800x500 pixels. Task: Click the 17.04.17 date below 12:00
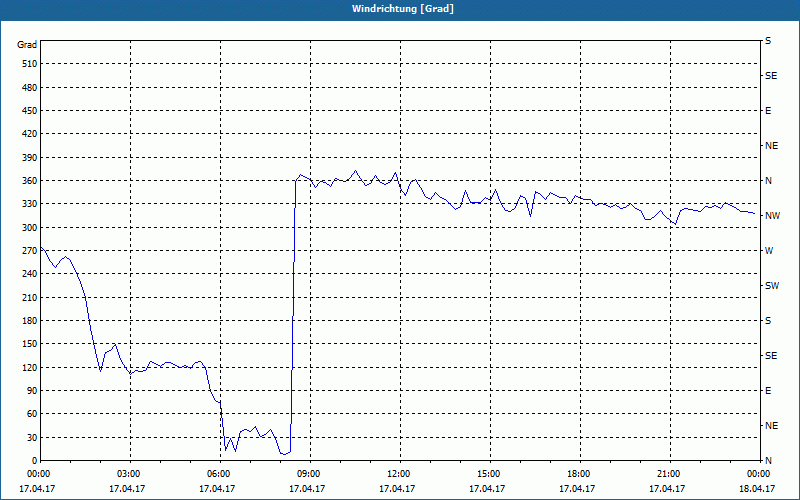(397, 488)
